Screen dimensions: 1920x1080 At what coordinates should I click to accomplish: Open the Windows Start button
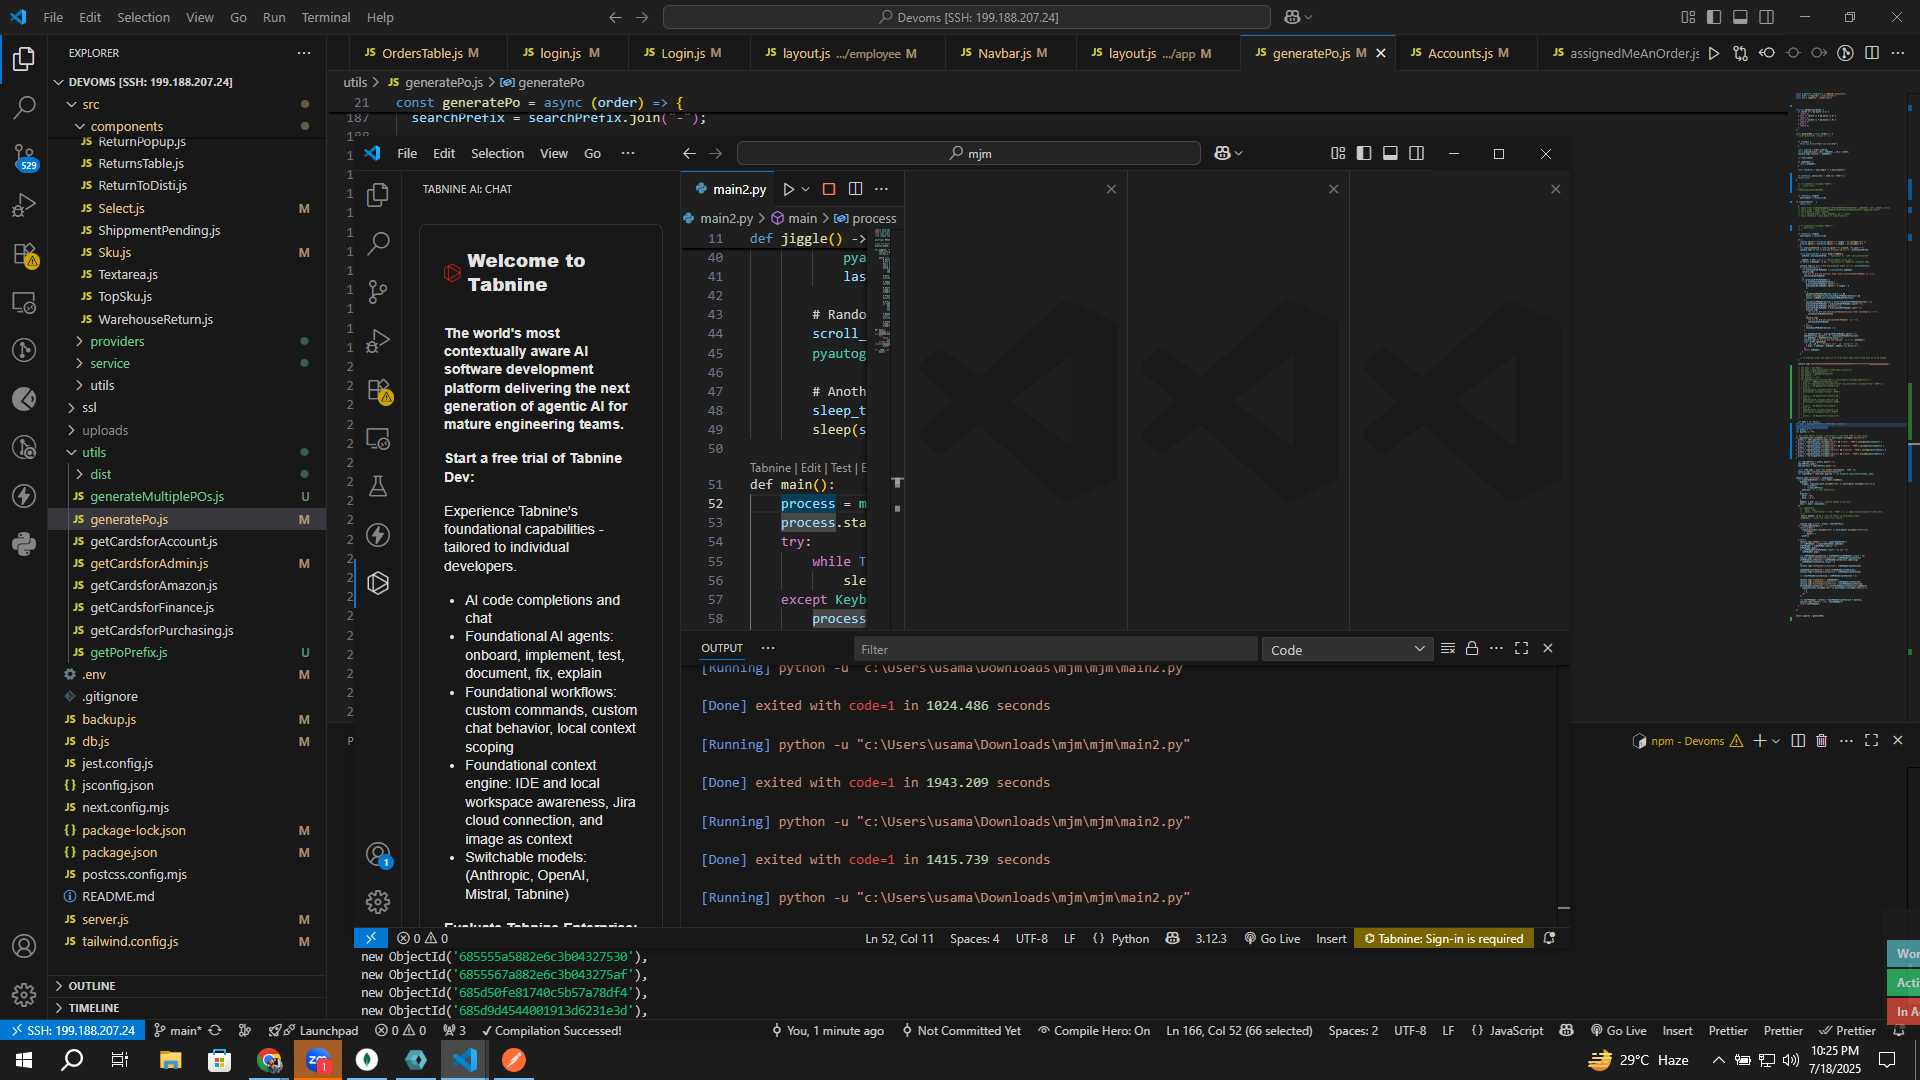click(24, 1060)
